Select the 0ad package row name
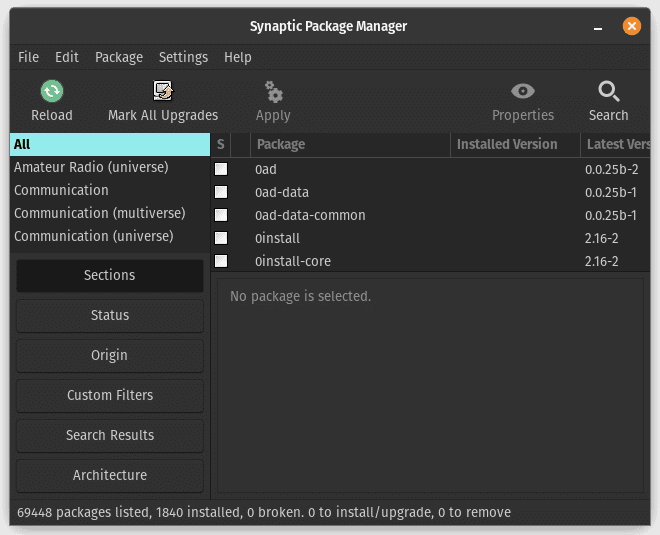Image resolution: width=660 pixels, height=535 pixels. coord(266,169)
